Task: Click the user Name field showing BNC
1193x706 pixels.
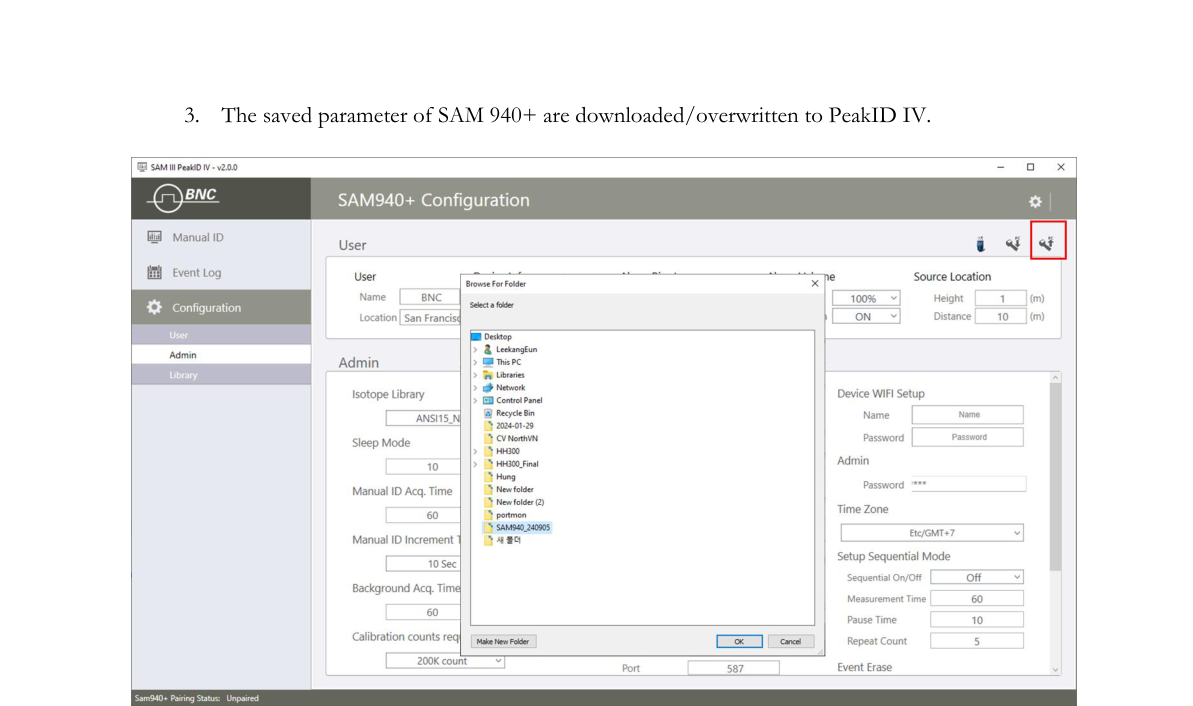Action: (x=431, y=297)
